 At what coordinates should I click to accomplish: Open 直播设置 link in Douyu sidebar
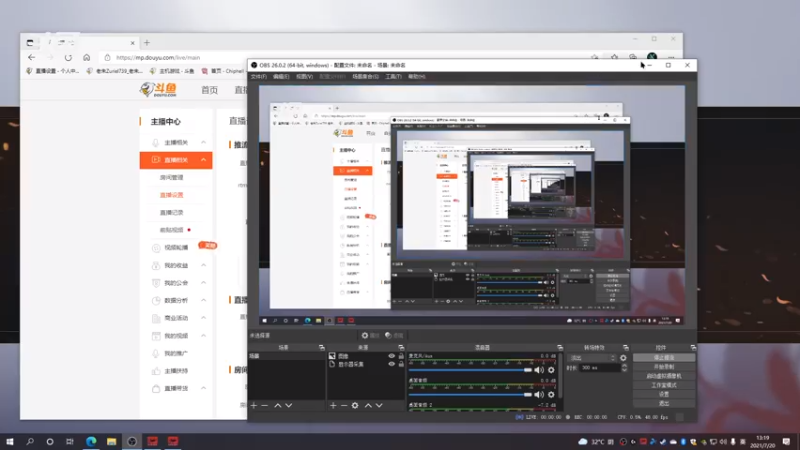pos(171,195)
